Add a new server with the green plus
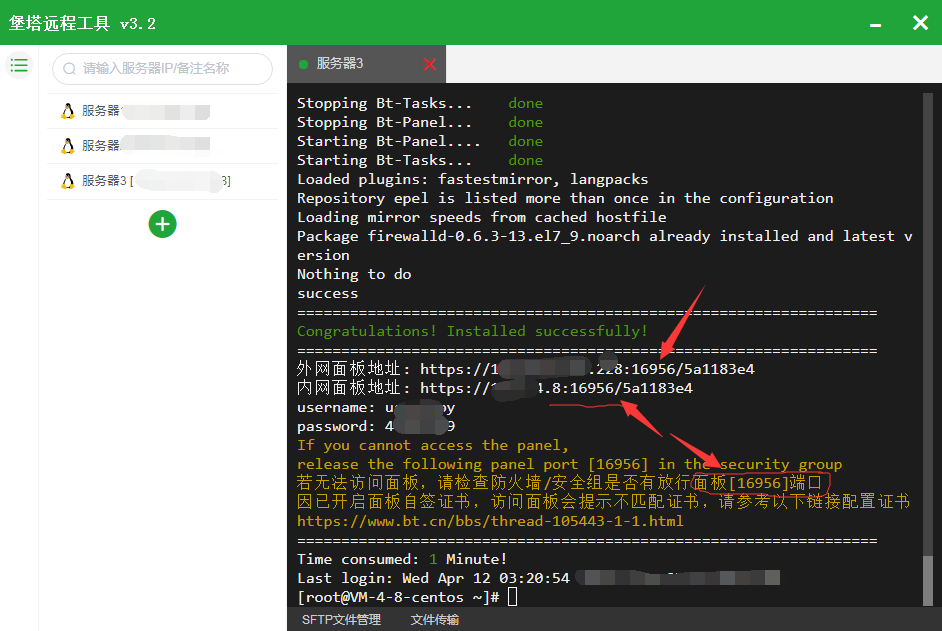Image resolution: width=942 pixels, height=631 pixels. [x=162, y=224]
